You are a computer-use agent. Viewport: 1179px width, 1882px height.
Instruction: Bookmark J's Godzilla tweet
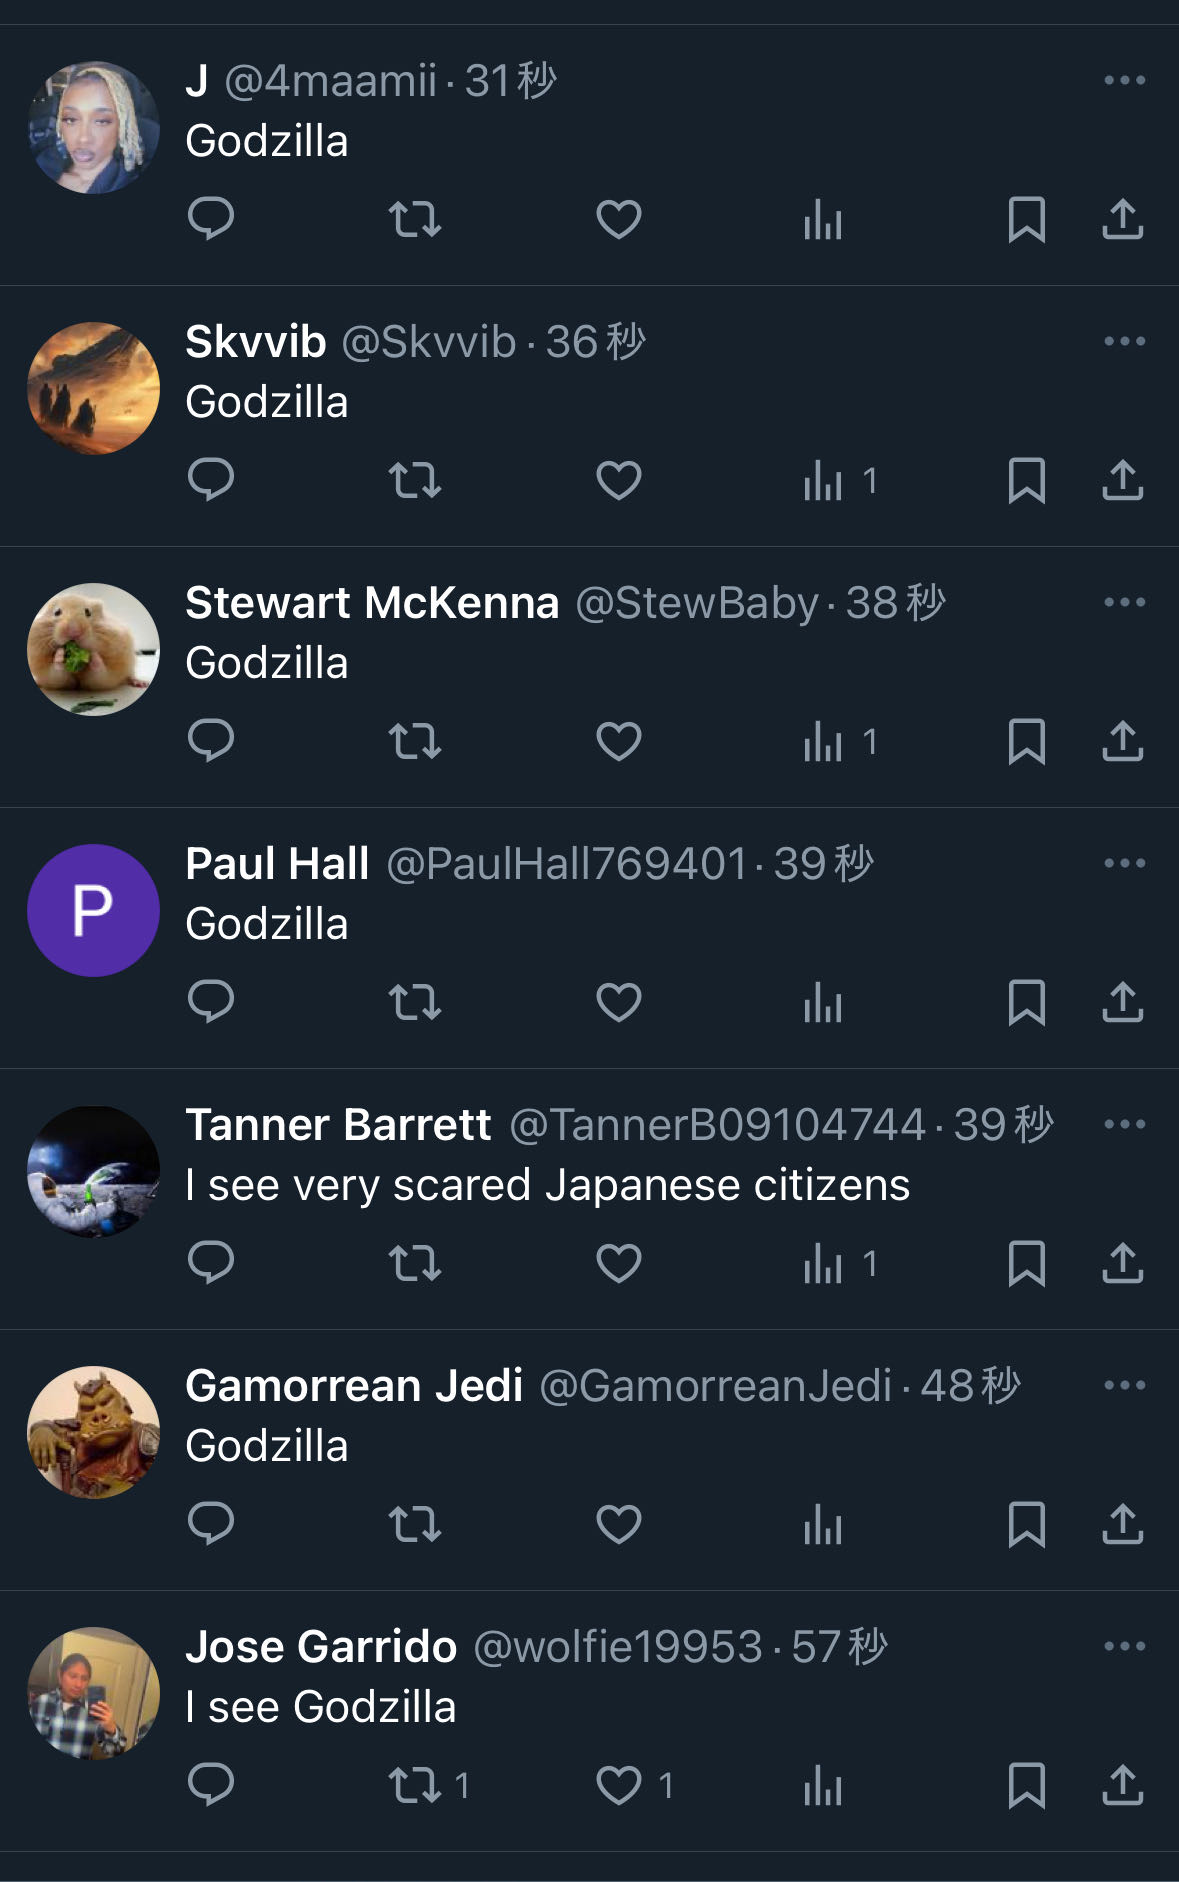[1026, 219]
